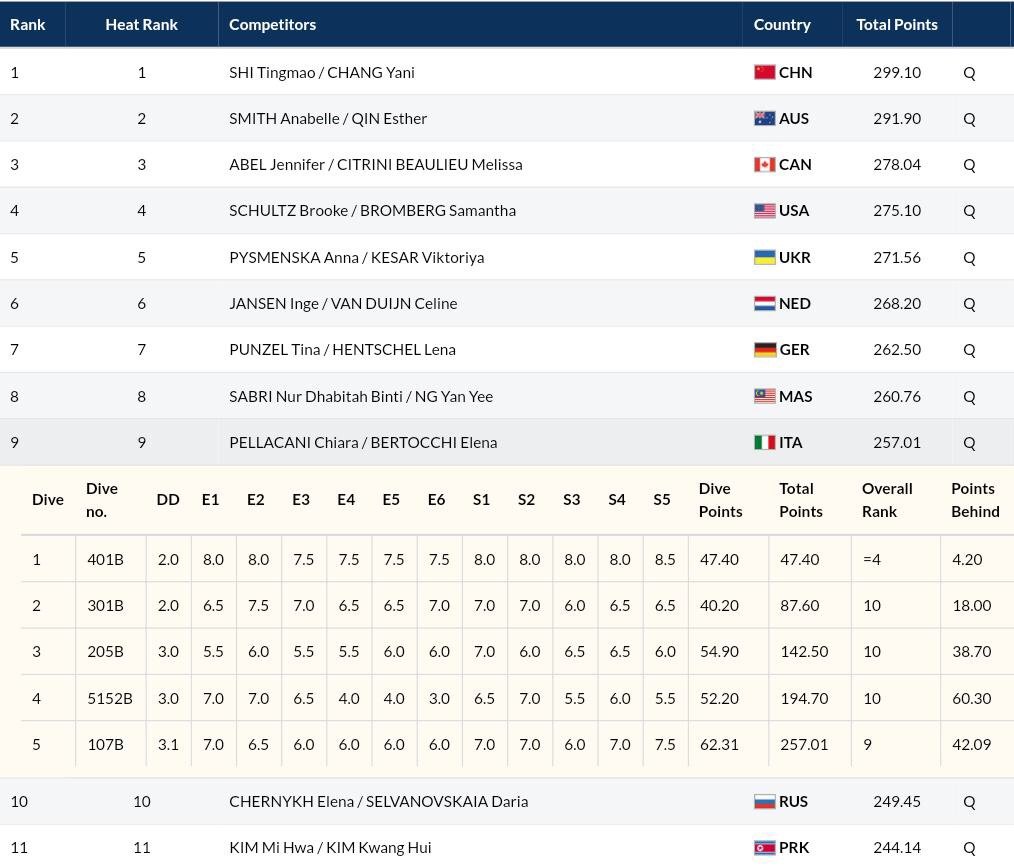Click the Competitors column header
Viewport: 1014px width, 868px height.
coord(272,24)
